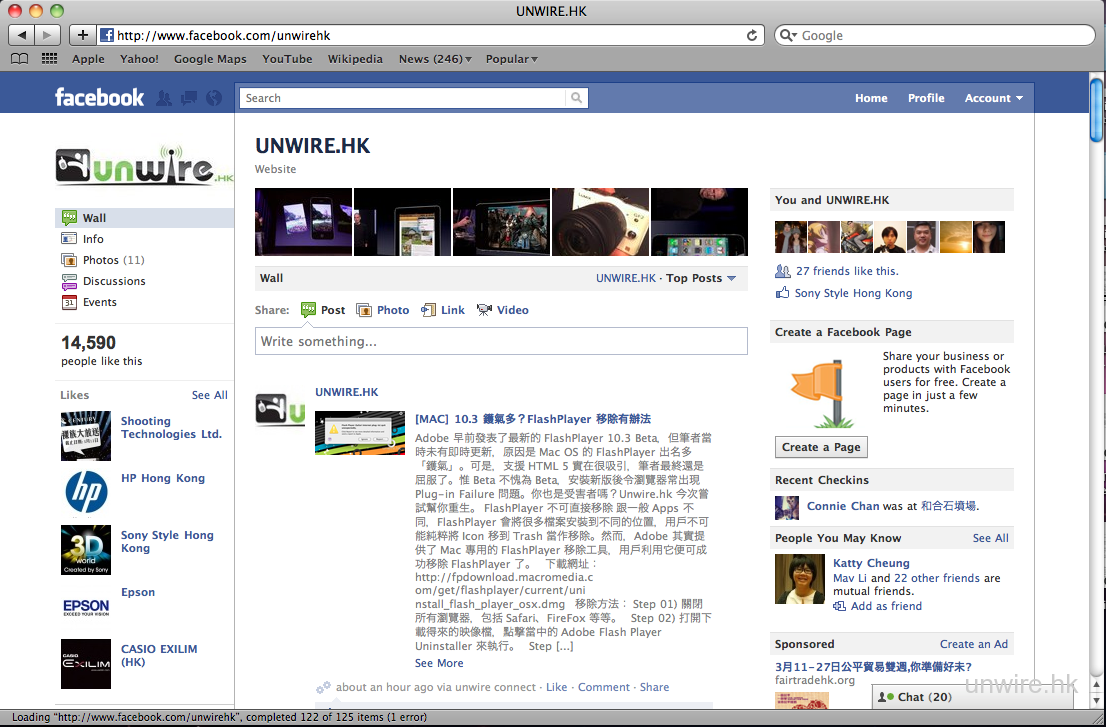
Task: Expand the Popular bookmarks folder
Action: 511,59
